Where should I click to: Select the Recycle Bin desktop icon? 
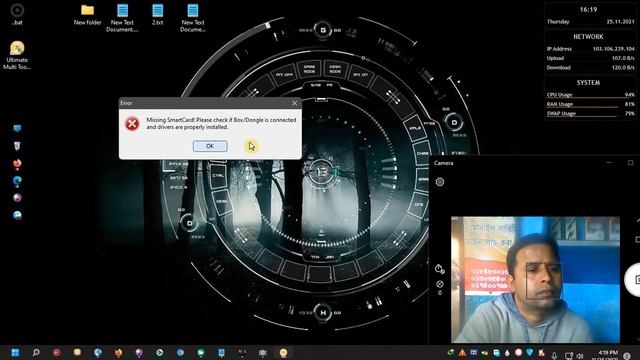pyautogui.click(x=17, y=146)
